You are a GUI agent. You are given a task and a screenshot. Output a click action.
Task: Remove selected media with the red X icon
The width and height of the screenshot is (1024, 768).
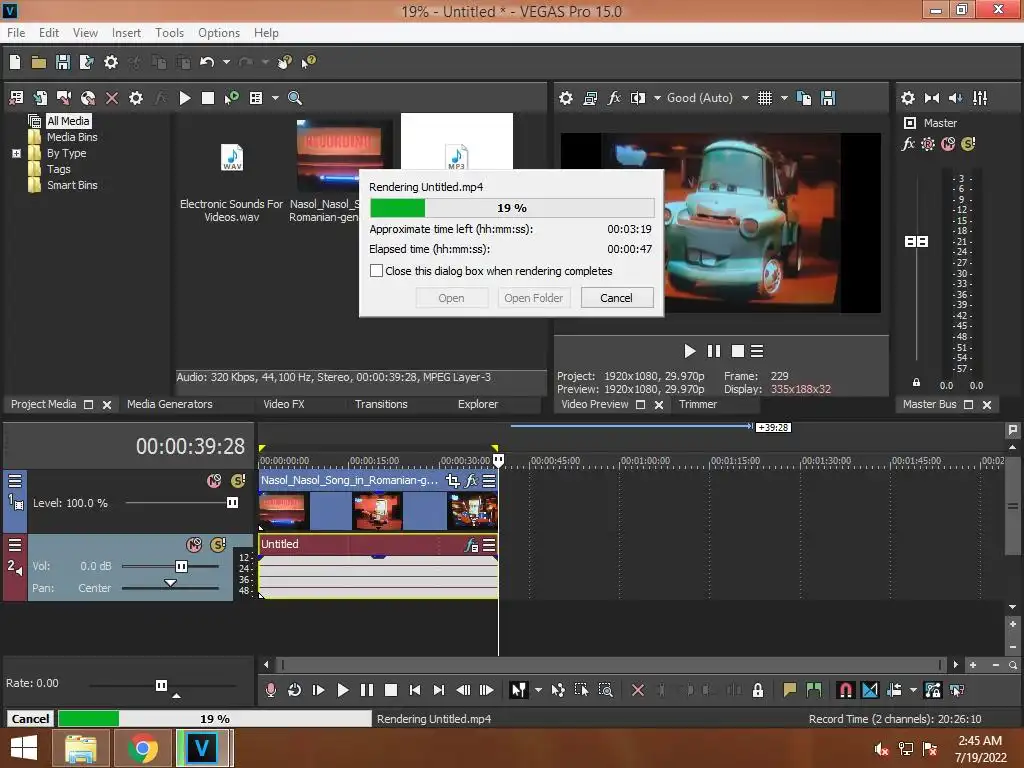click(x=112, y=98)
